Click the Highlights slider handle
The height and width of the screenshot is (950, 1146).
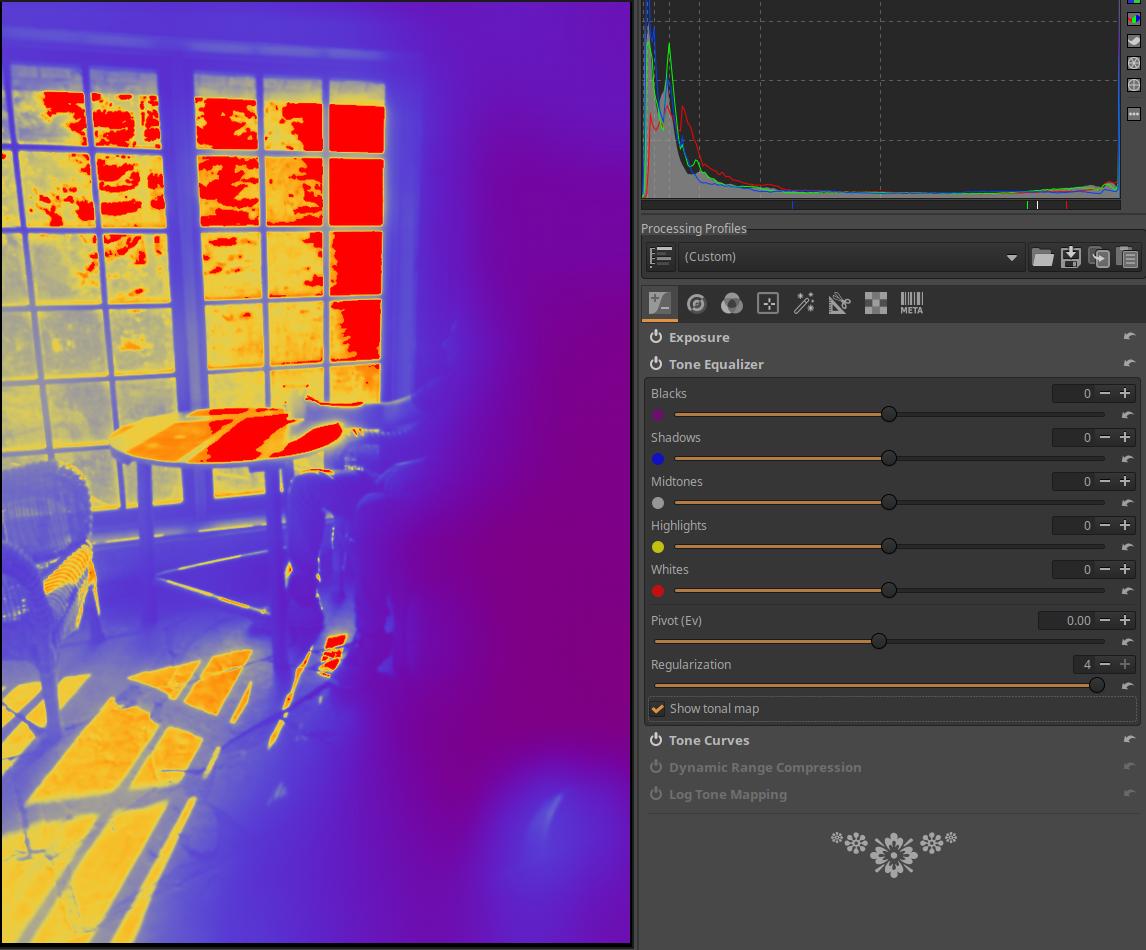point(889,547)
